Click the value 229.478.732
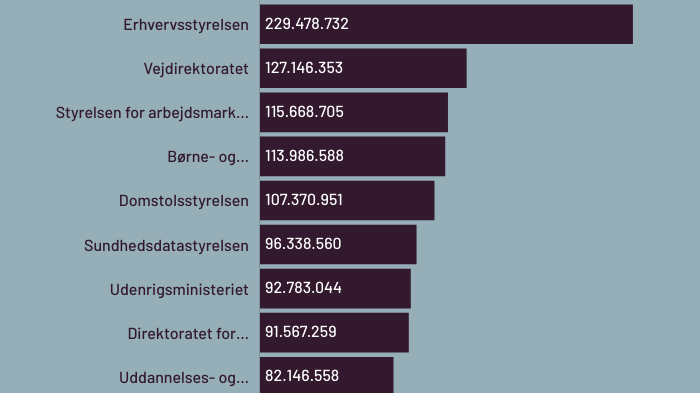Viewport: 700px width, 393px height. pyautogui.click(x=307, y=24)
